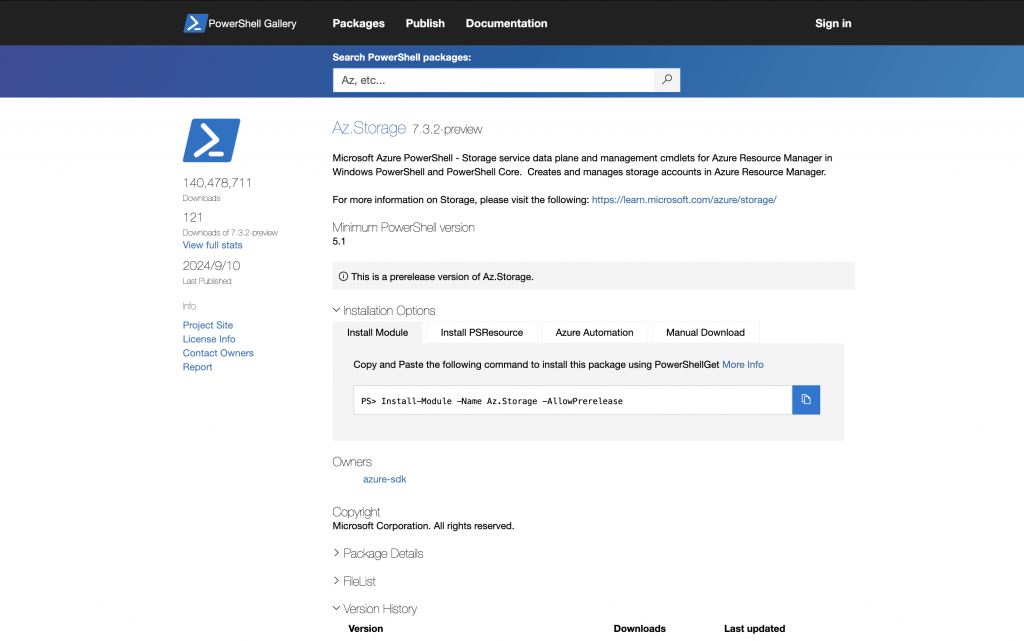Click the Az.Storage package icon
Screen dimensions: 1024x641
click(212, 140)
